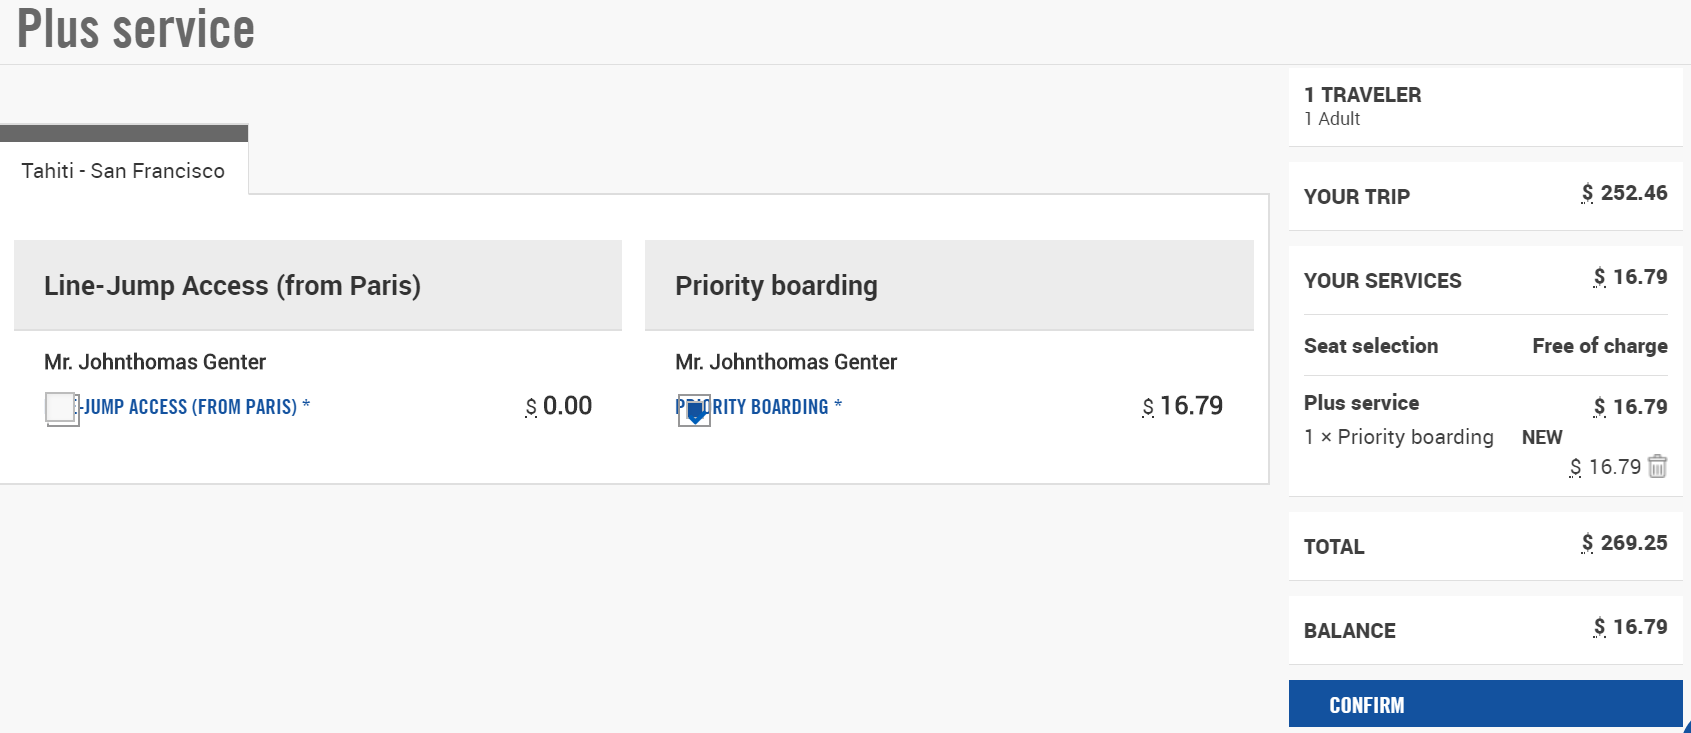Click the dollar symbol in Your Services row
The width and height of the screenshot is (1691, 733).
click(1599, 277)
